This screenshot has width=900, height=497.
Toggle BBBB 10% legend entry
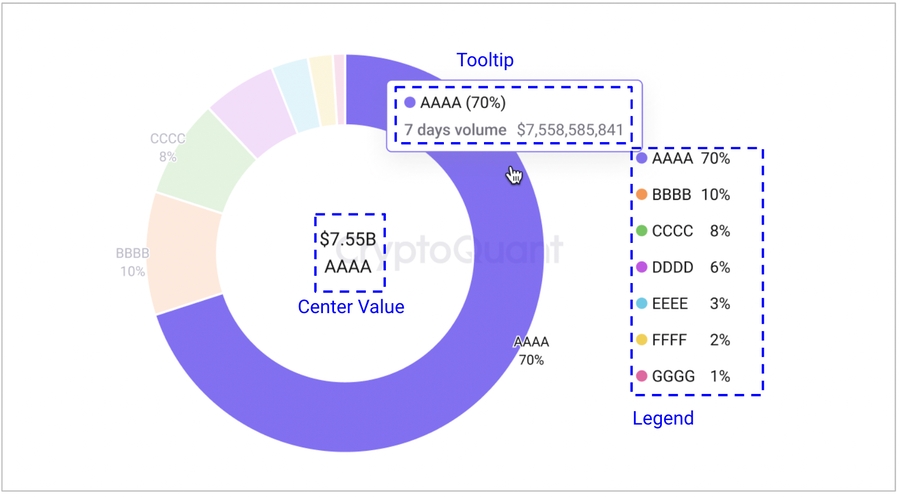click(690, 195)
